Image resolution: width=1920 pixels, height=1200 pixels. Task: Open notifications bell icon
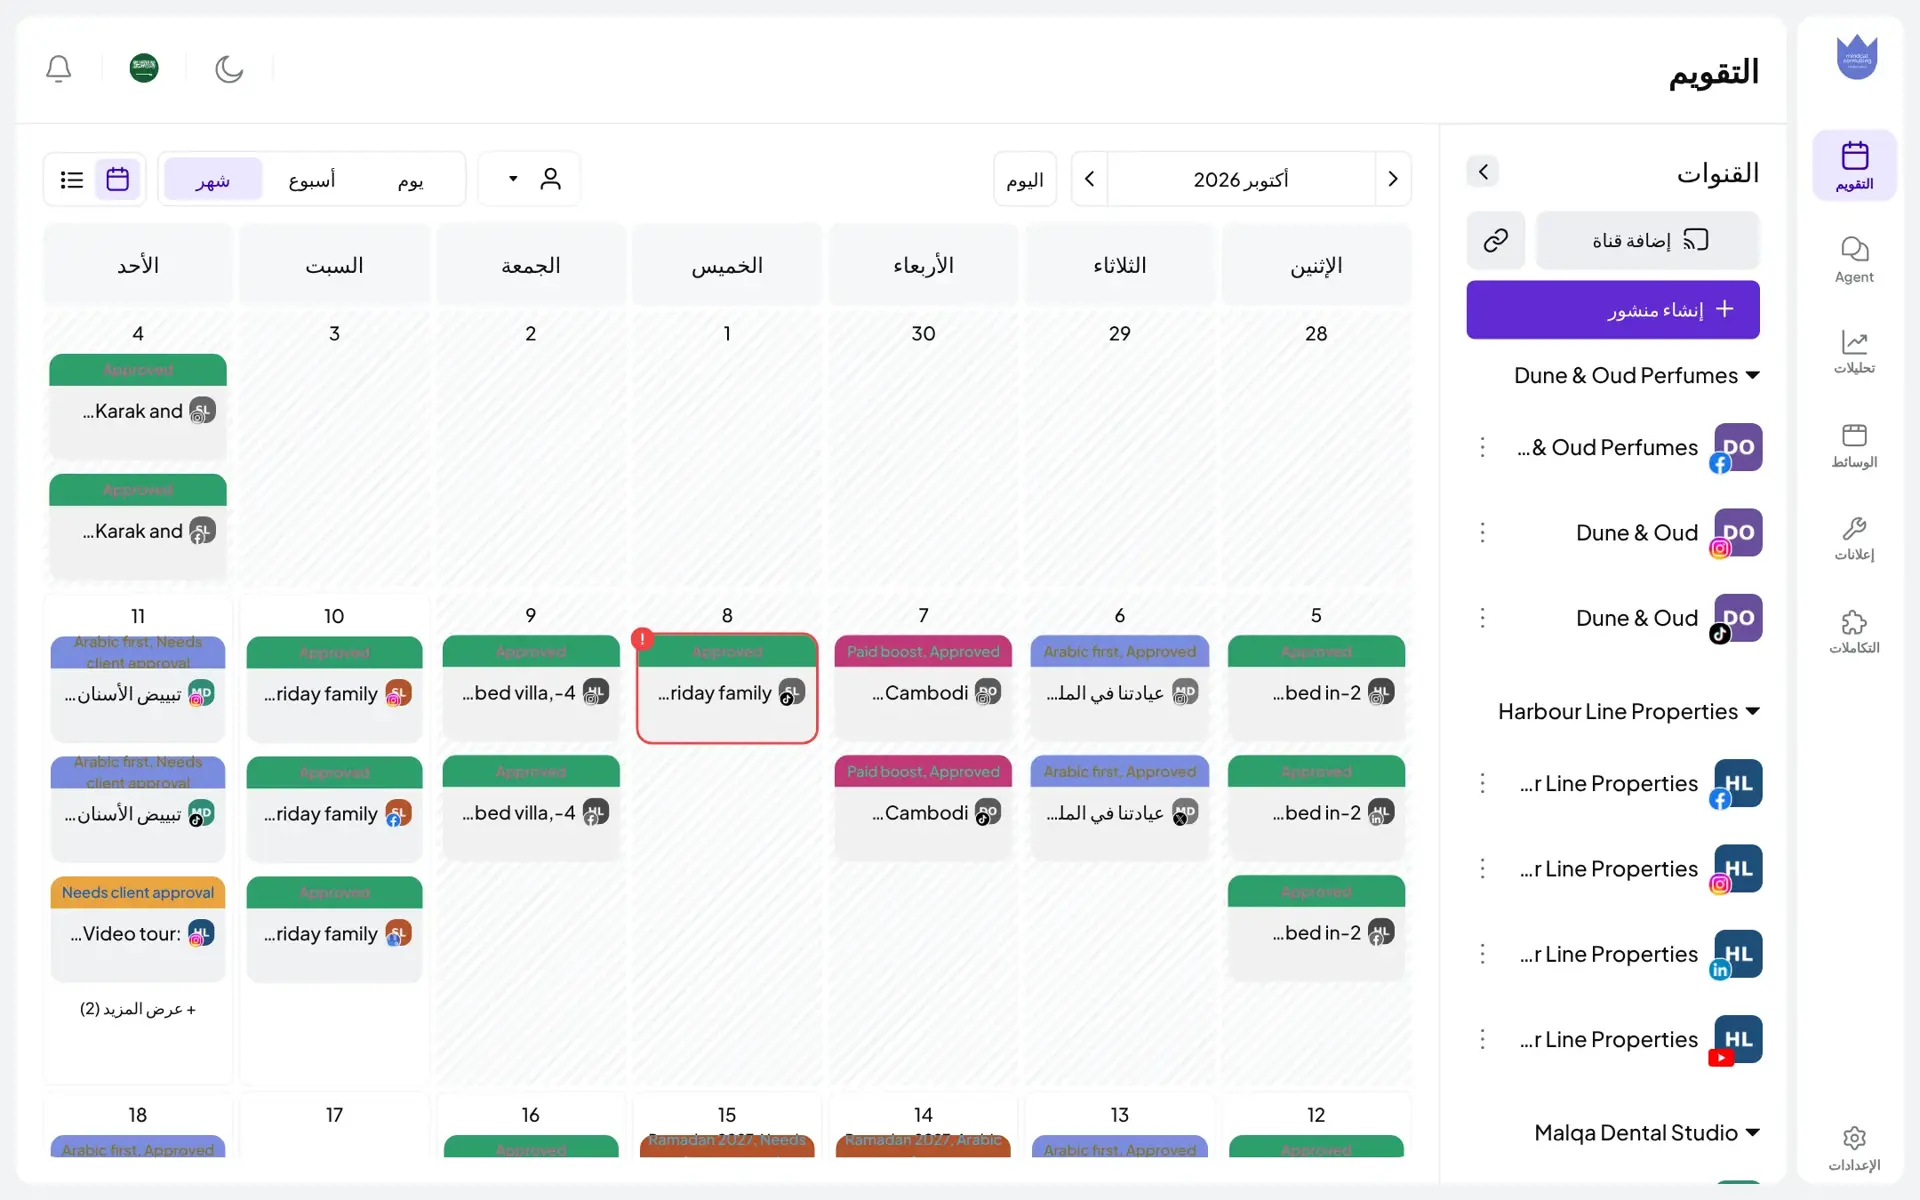(59, 68)
